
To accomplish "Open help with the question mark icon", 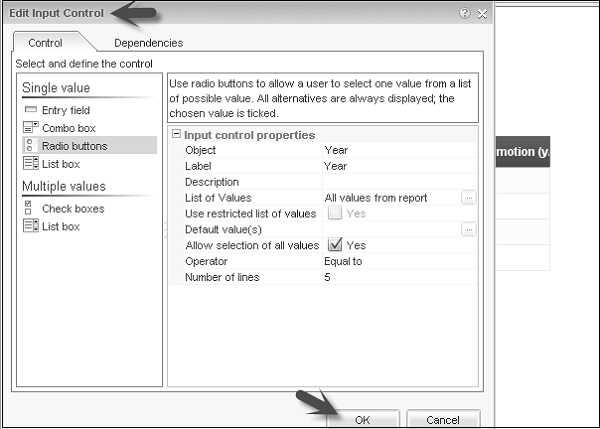I will (465, 13).
